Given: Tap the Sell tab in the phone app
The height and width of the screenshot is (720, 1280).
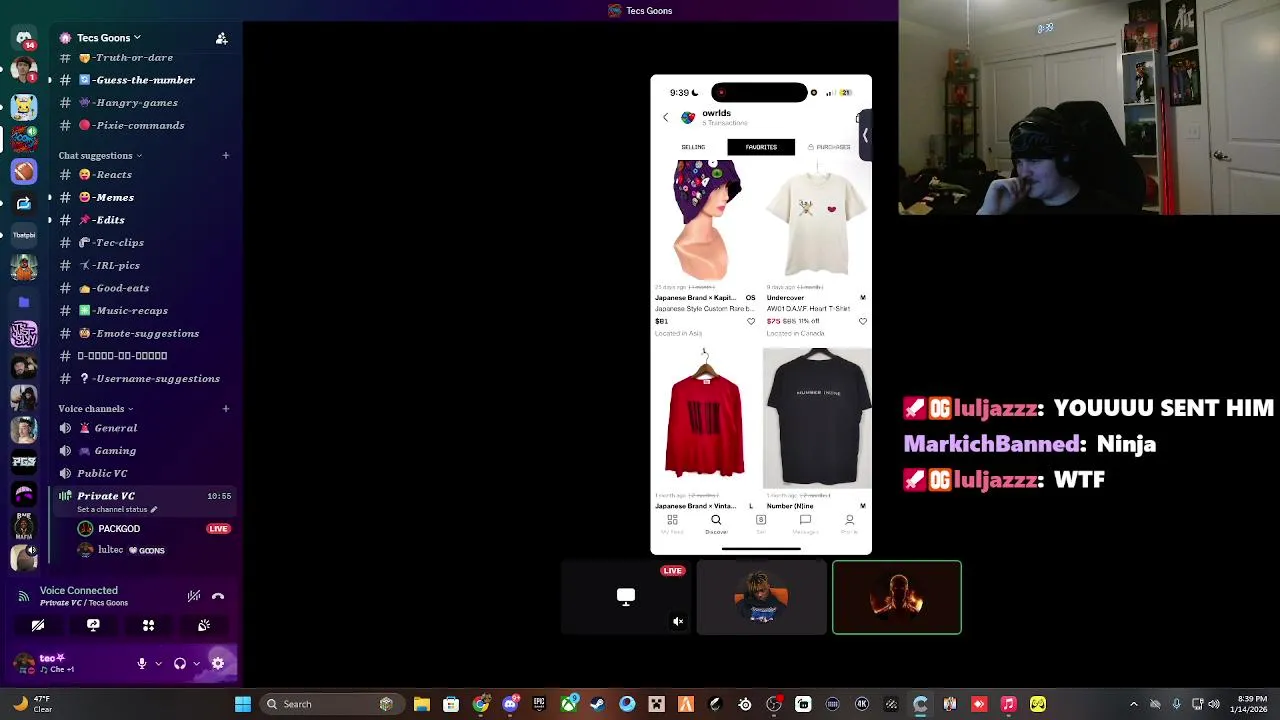Looking at the screenshot, I should [761, 523].
